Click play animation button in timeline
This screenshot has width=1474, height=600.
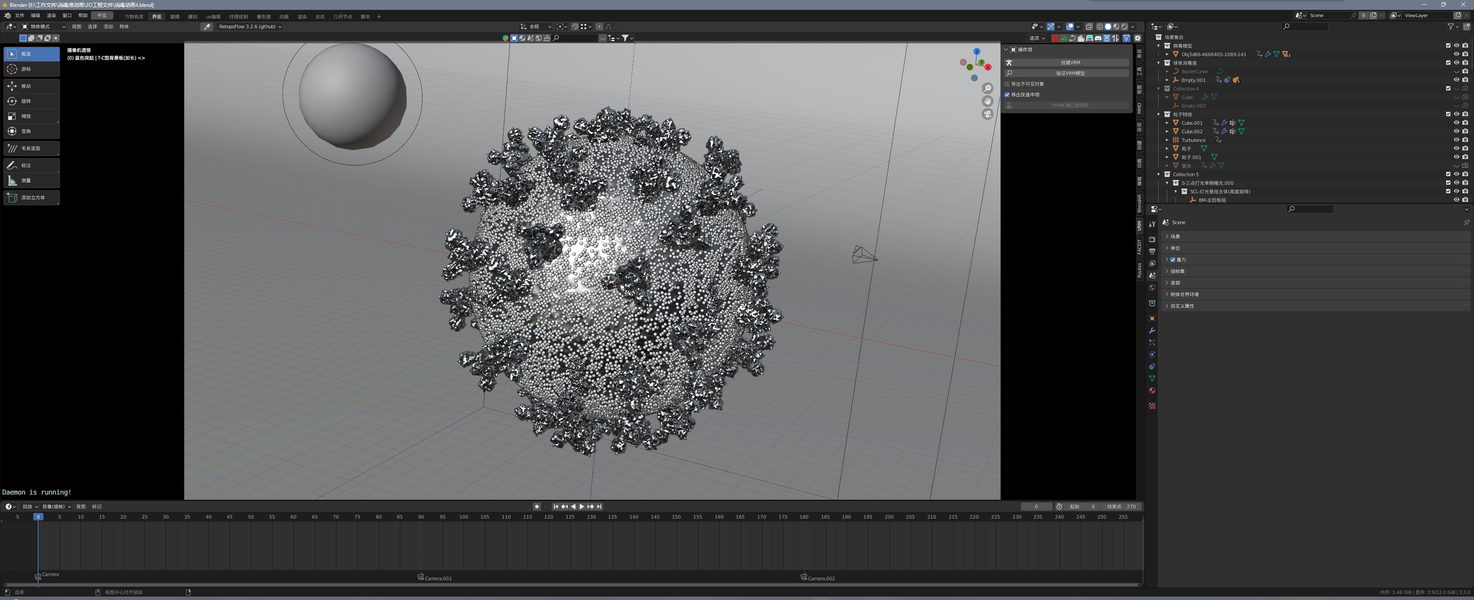pos(582,507)
